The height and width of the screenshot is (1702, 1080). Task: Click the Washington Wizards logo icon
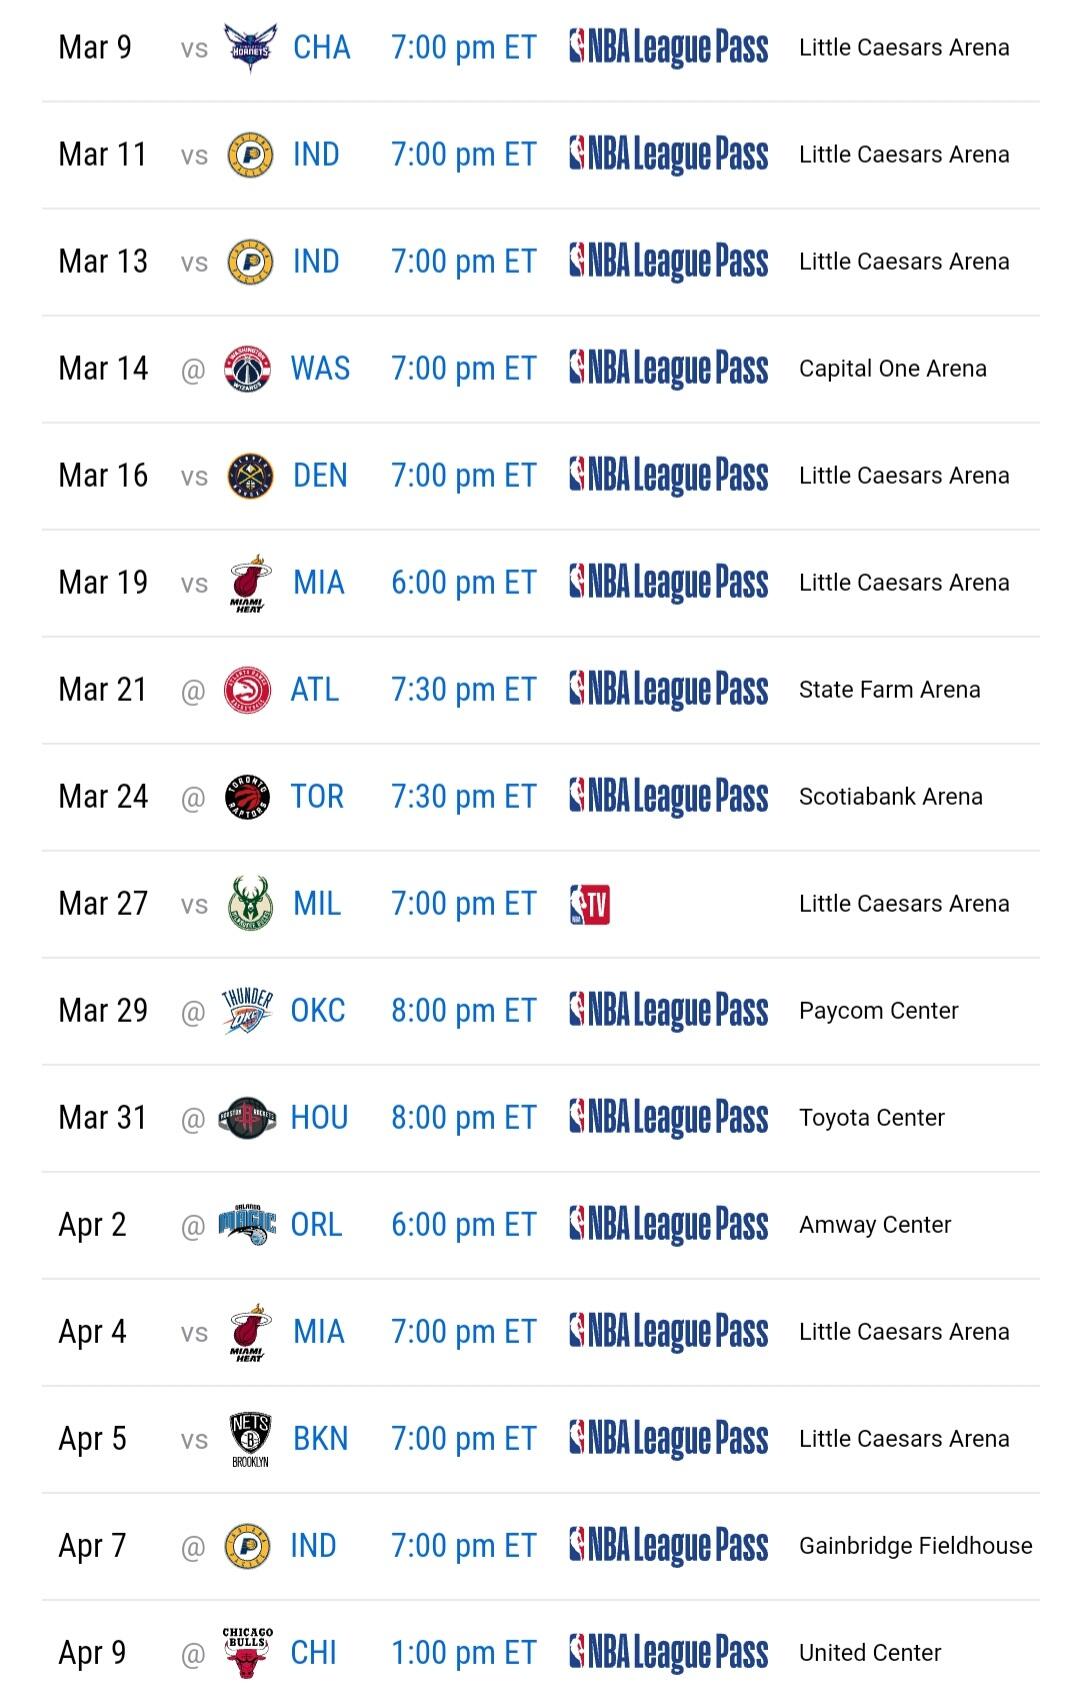click(x=247, y=369)
